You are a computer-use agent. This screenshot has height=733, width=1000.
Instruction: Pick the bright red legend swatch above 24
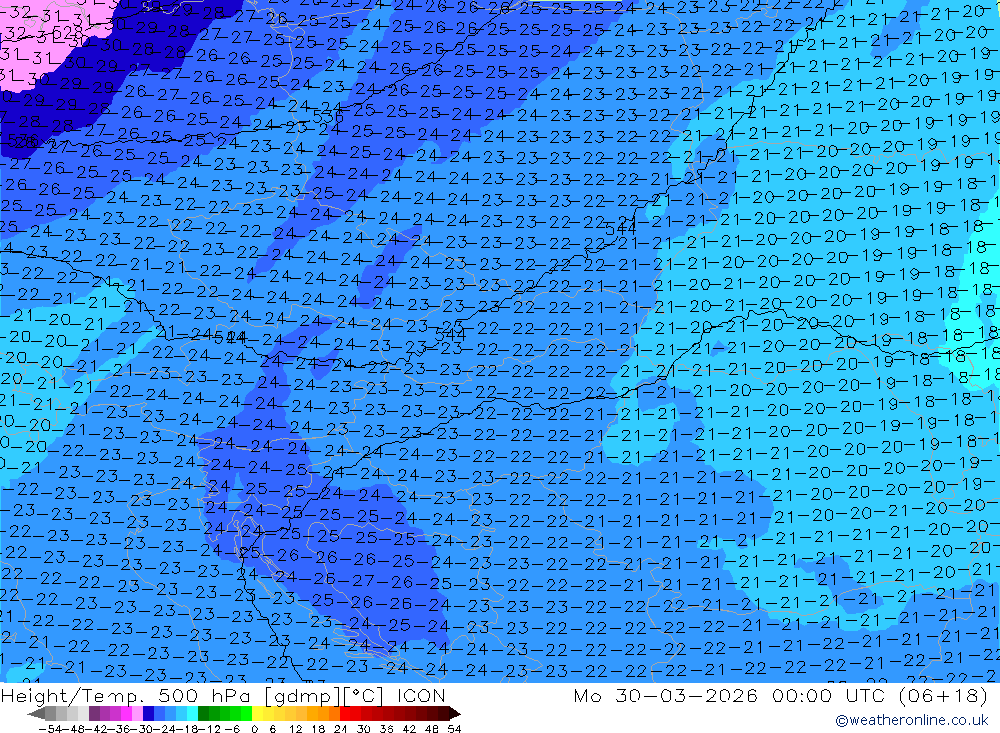(345, 713)
